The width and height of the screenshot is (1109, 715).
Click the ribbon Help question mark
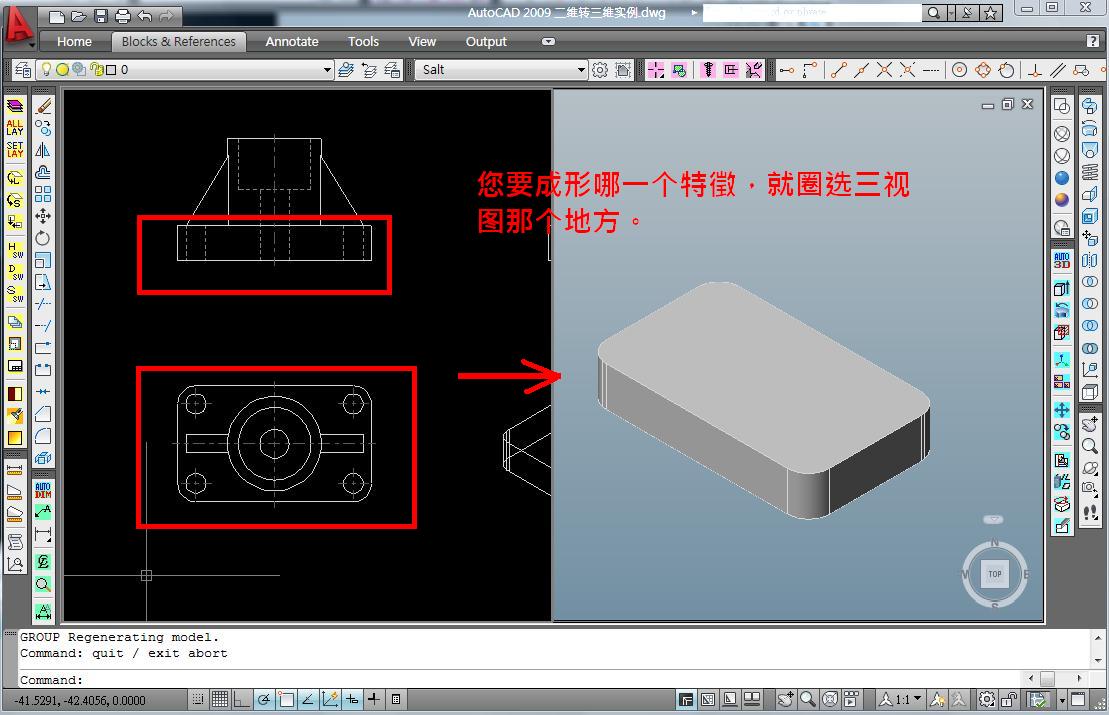tap(1093, 41)
